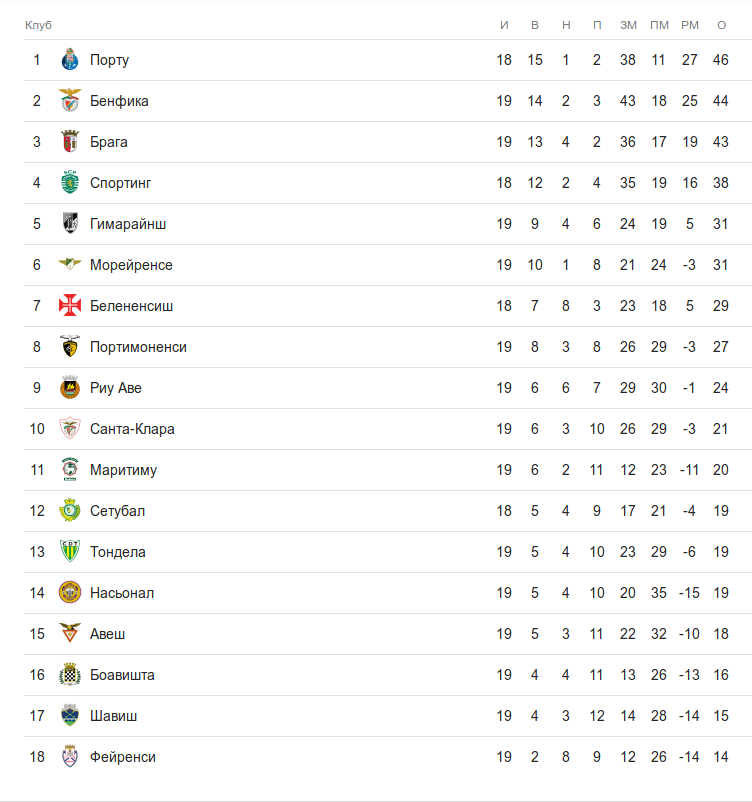Open the Портимоненси club logo

(x=69, y=347)
